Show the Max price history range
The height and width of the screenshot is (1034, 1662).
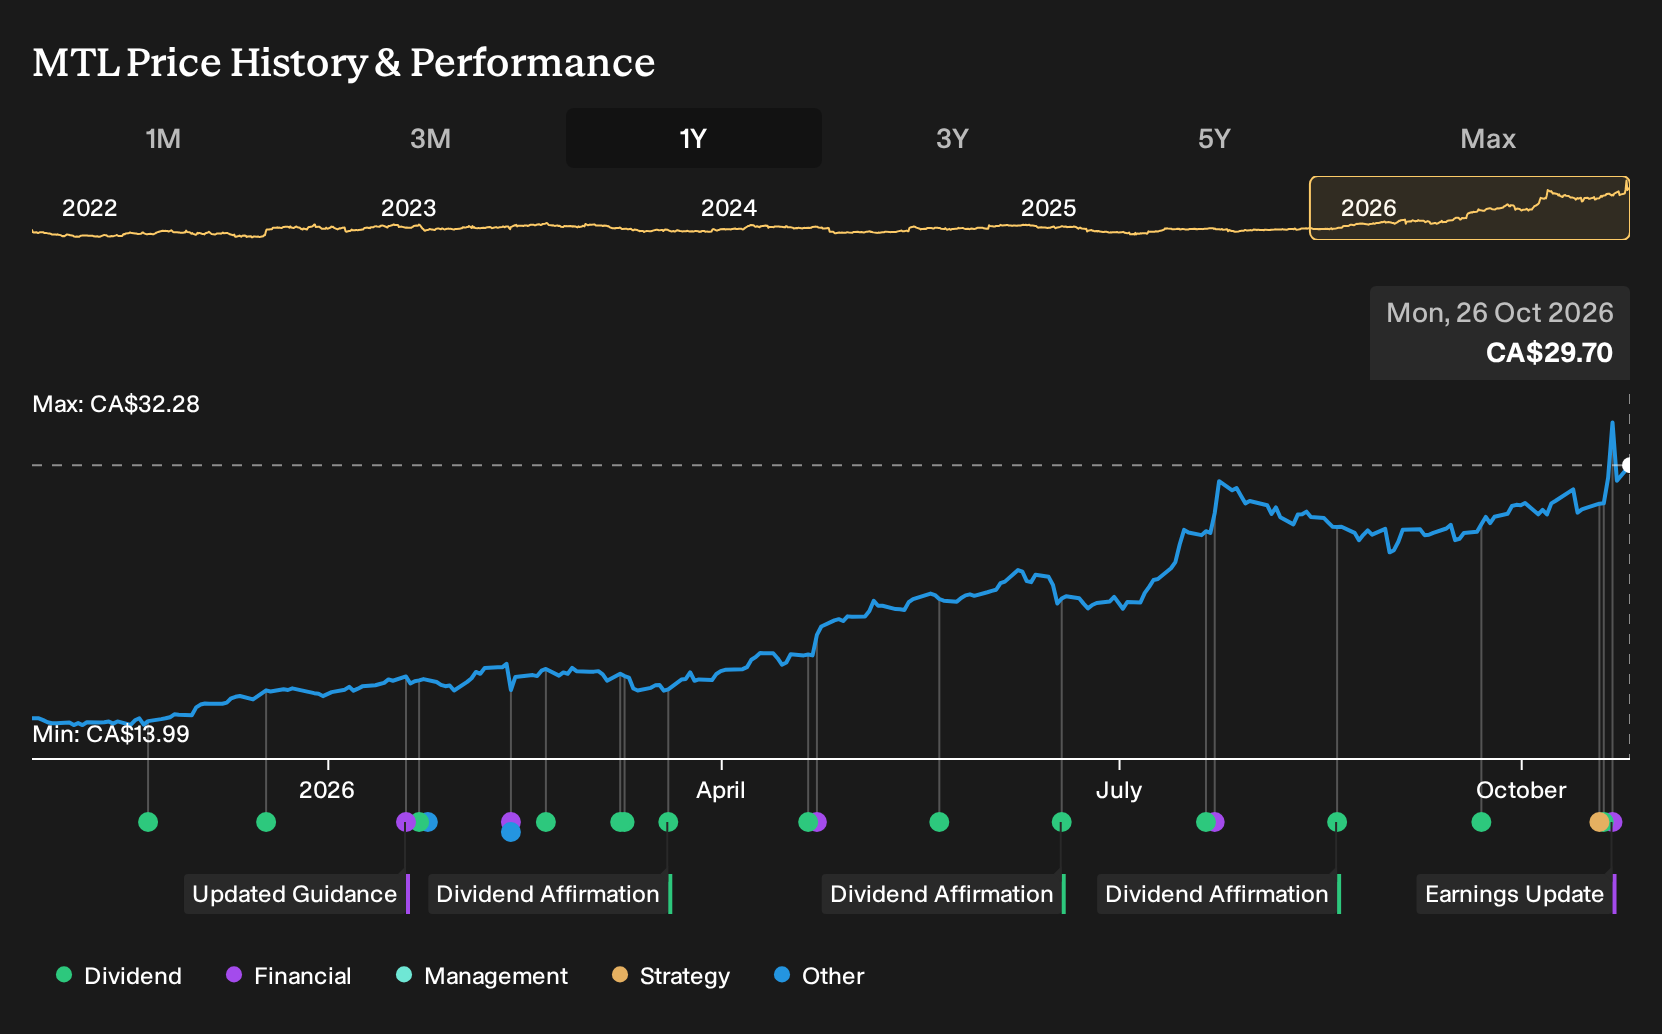1488,138
